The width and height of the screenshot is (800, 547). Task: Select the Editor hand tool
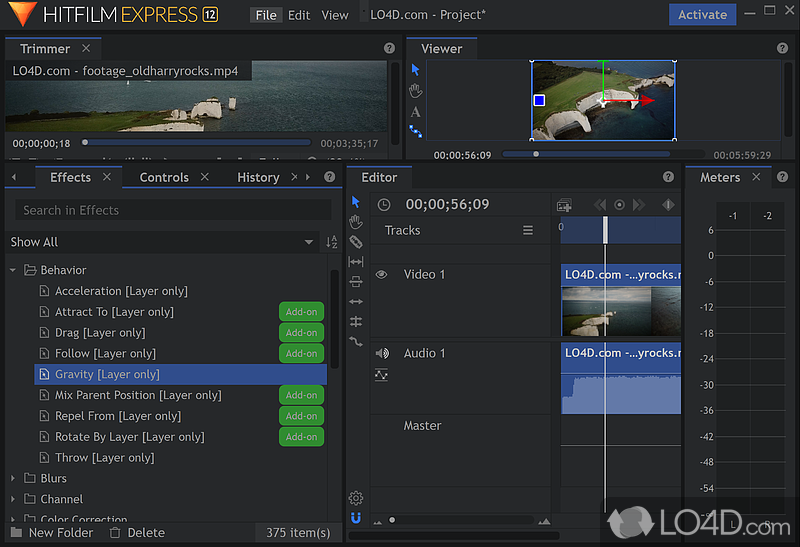coord(356,222)
